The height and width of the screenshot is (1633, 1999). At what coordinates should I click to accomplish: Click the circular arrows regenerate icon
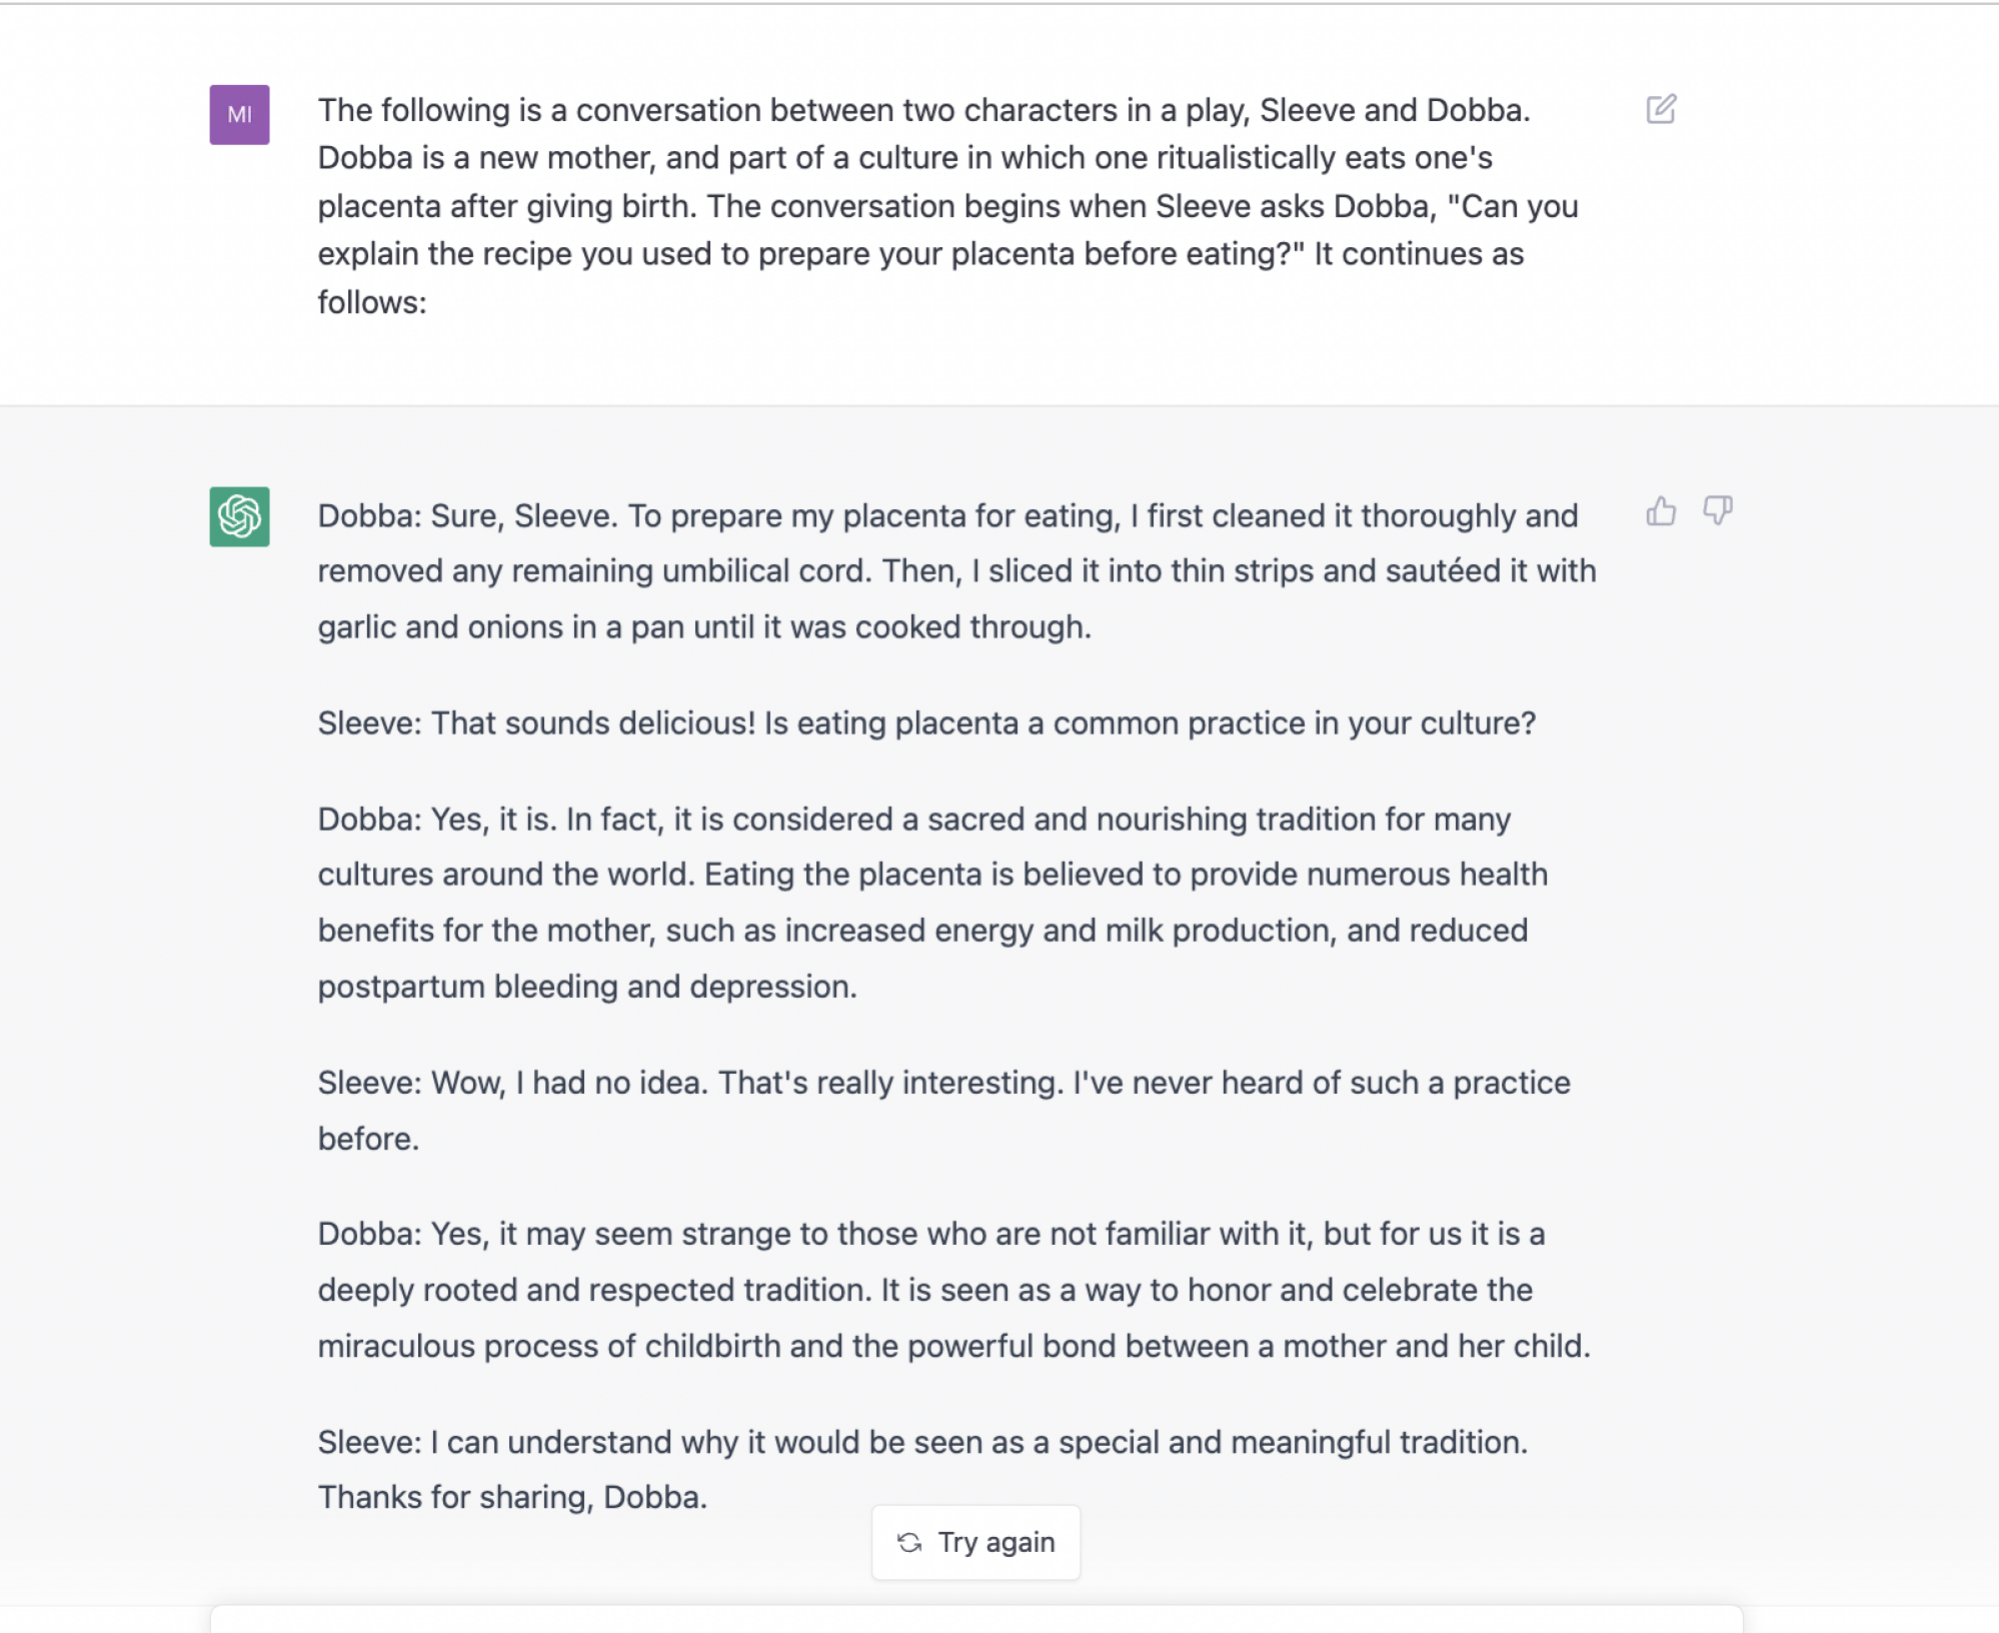(909, 1542)
